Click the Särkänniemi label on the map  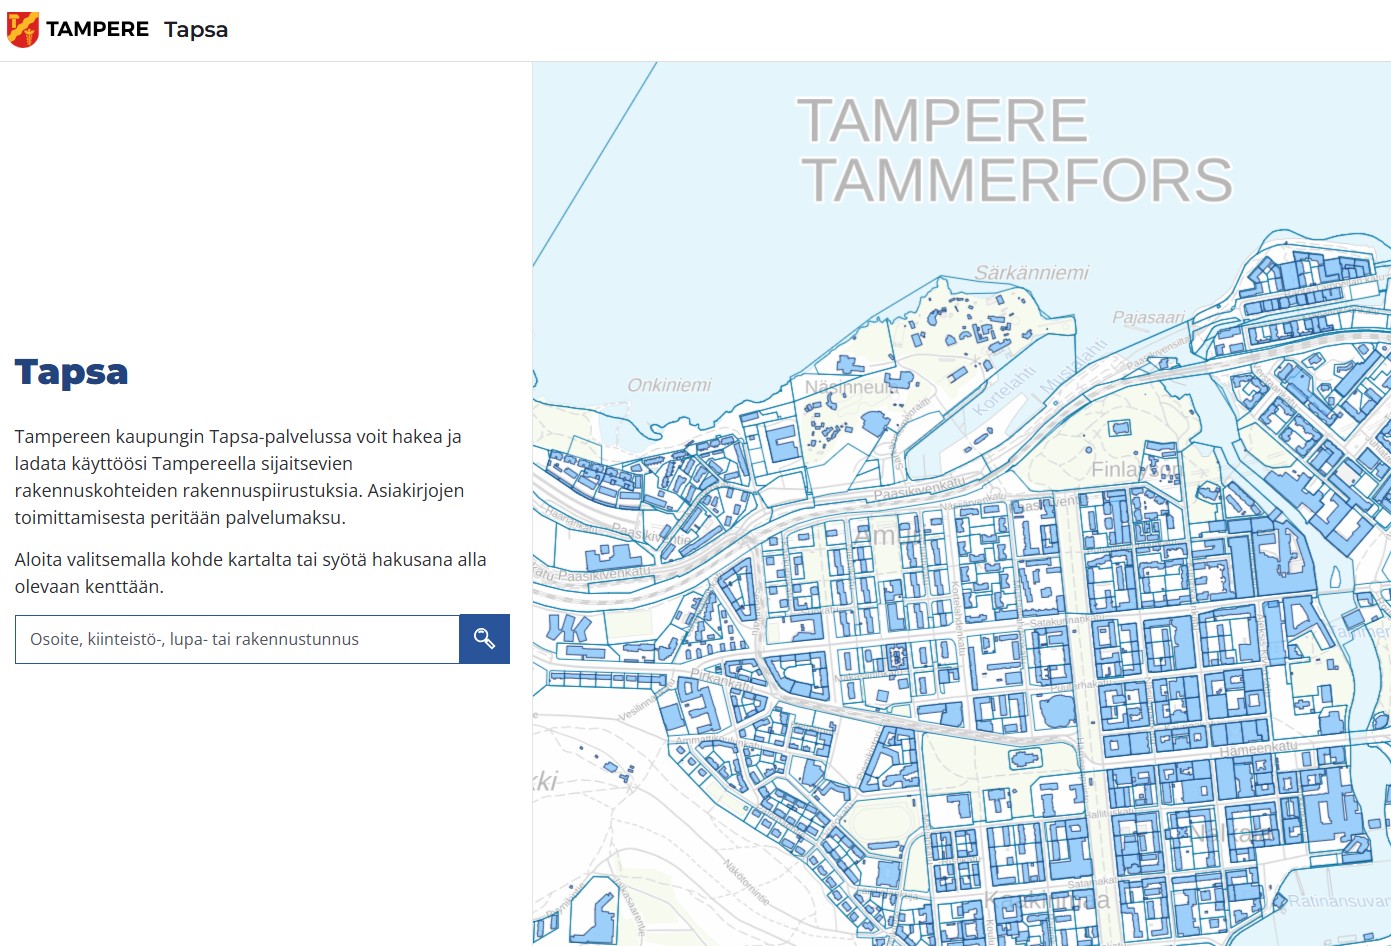1031,272
